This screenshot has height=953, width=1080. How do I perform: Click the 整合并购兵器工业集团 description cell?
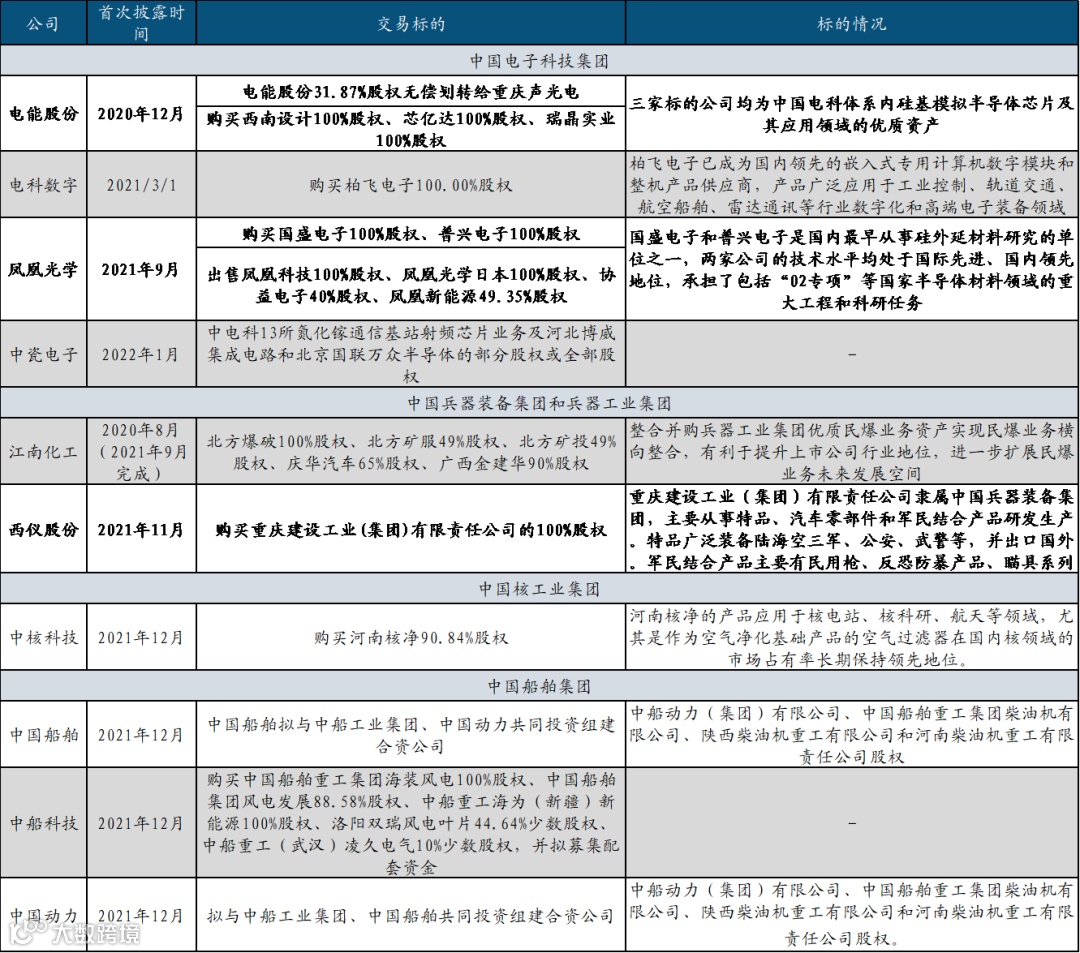pyautogui.click(x=852, y=451)
